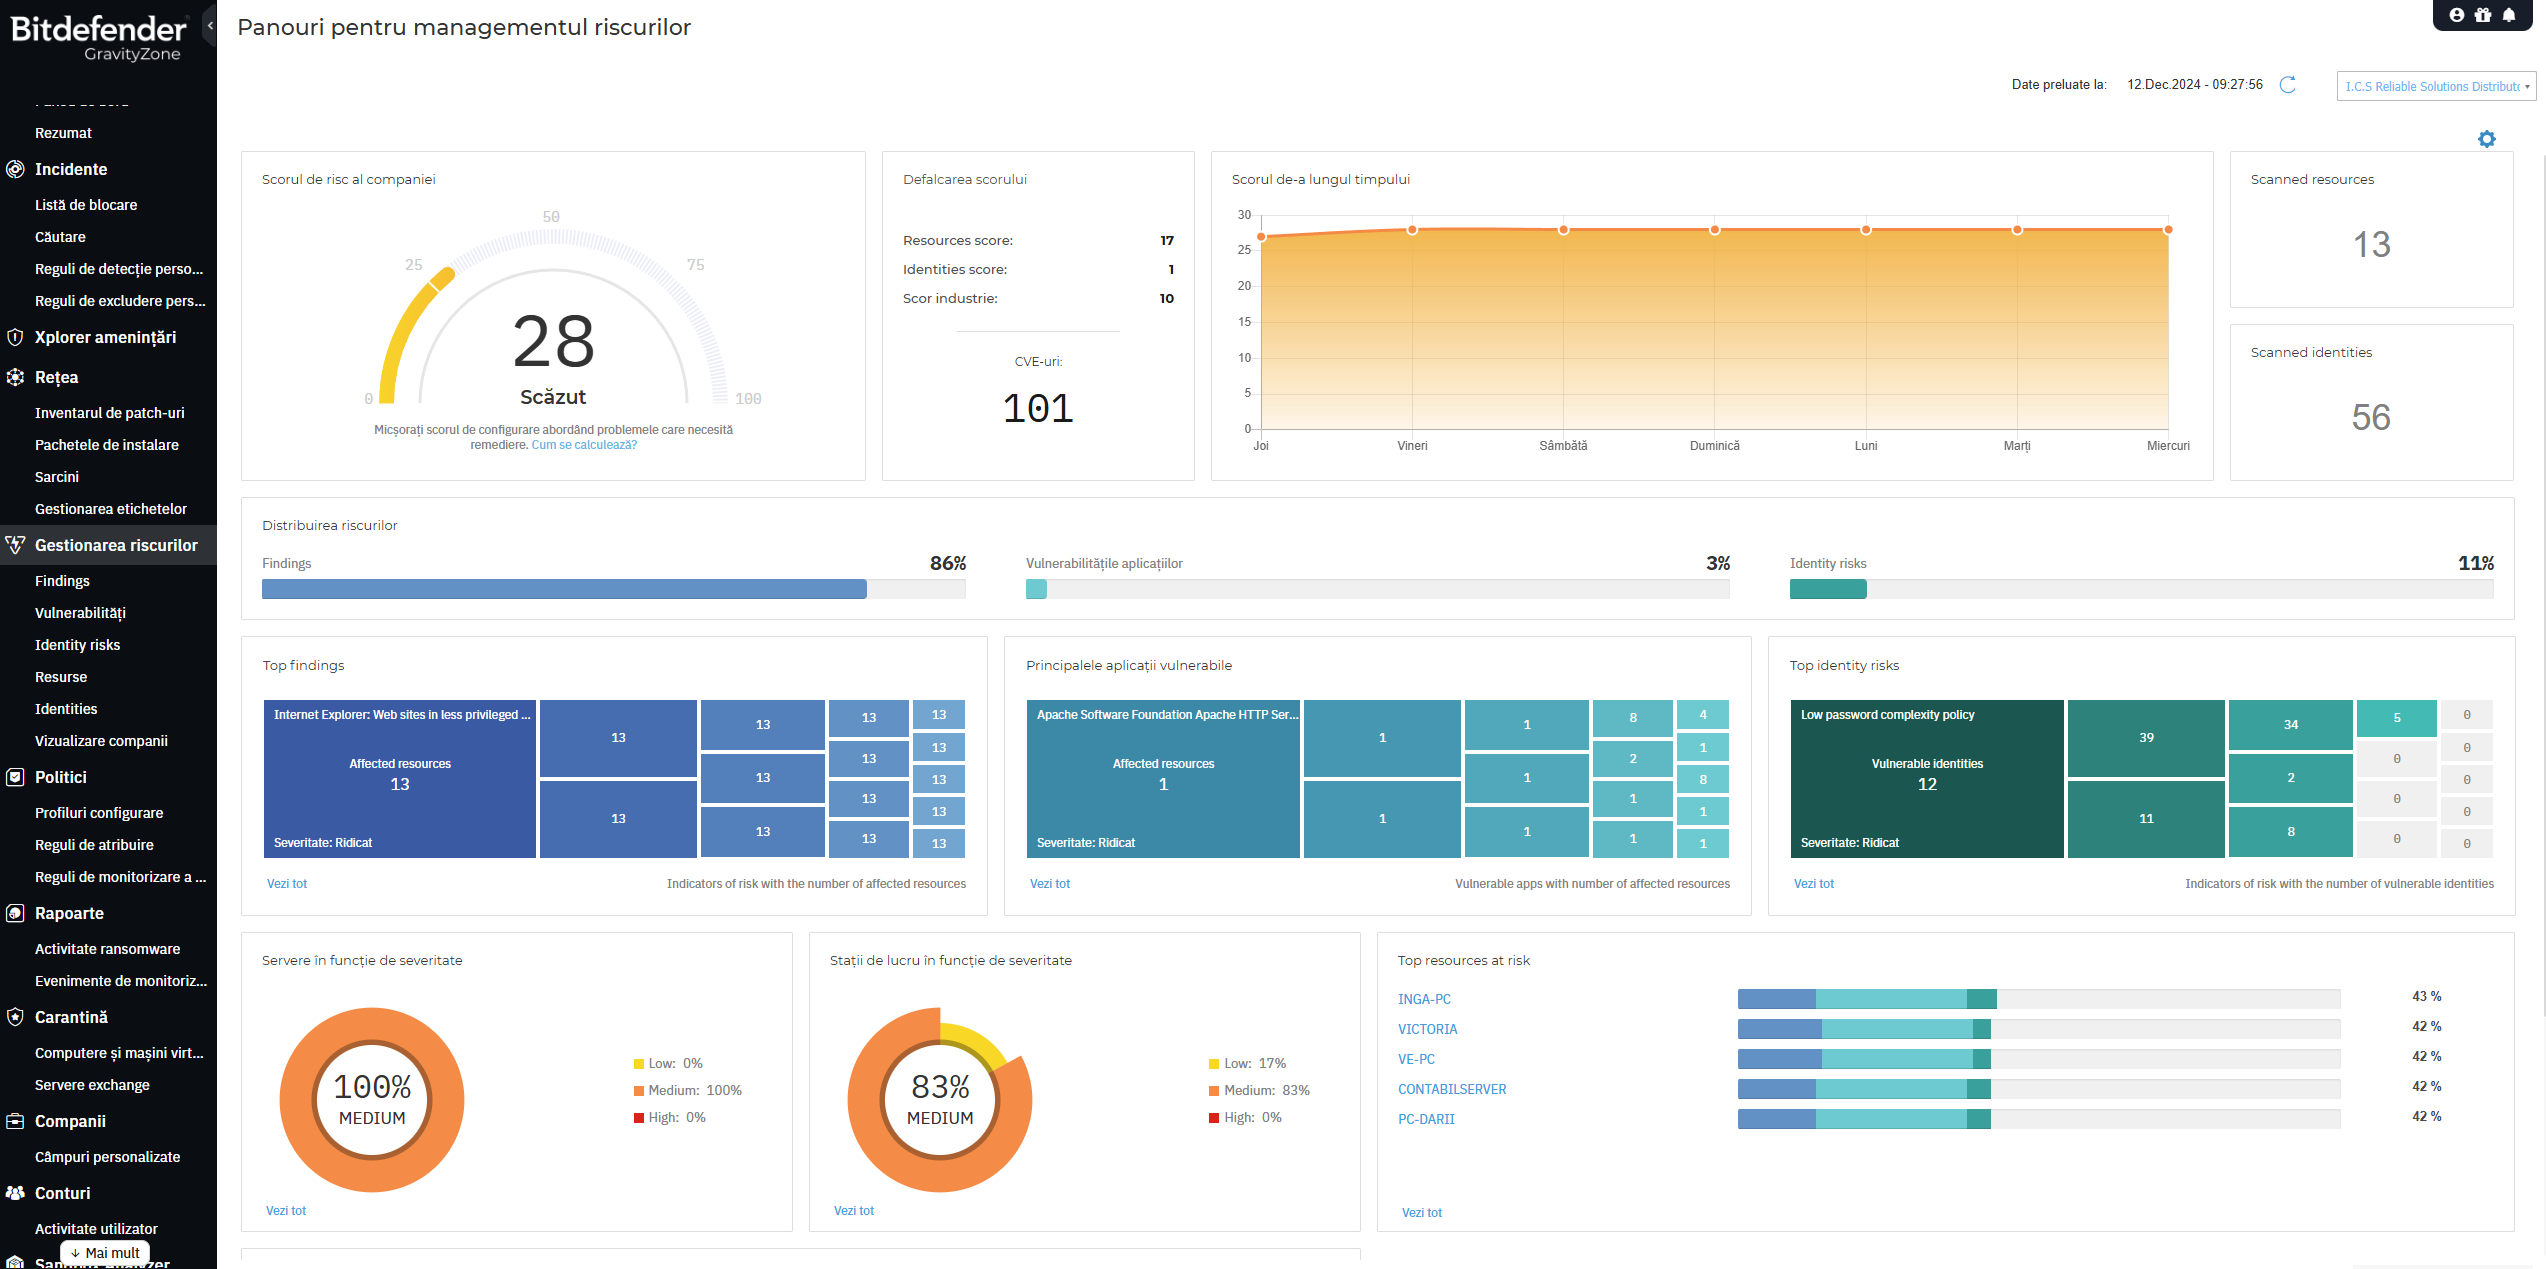Screen dimensions: 2546x1269
Task: Open the company selector dropdown
Action: pyautogui.click(x=2436, y=86)
